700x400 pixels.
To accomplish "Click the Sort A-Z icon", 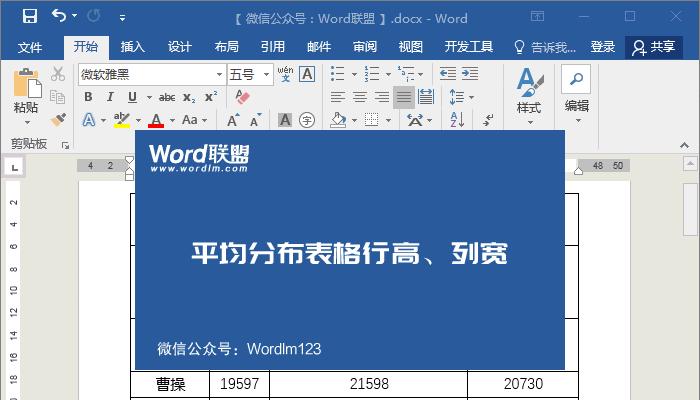I will pyautogui.click(x=457, y=120).
